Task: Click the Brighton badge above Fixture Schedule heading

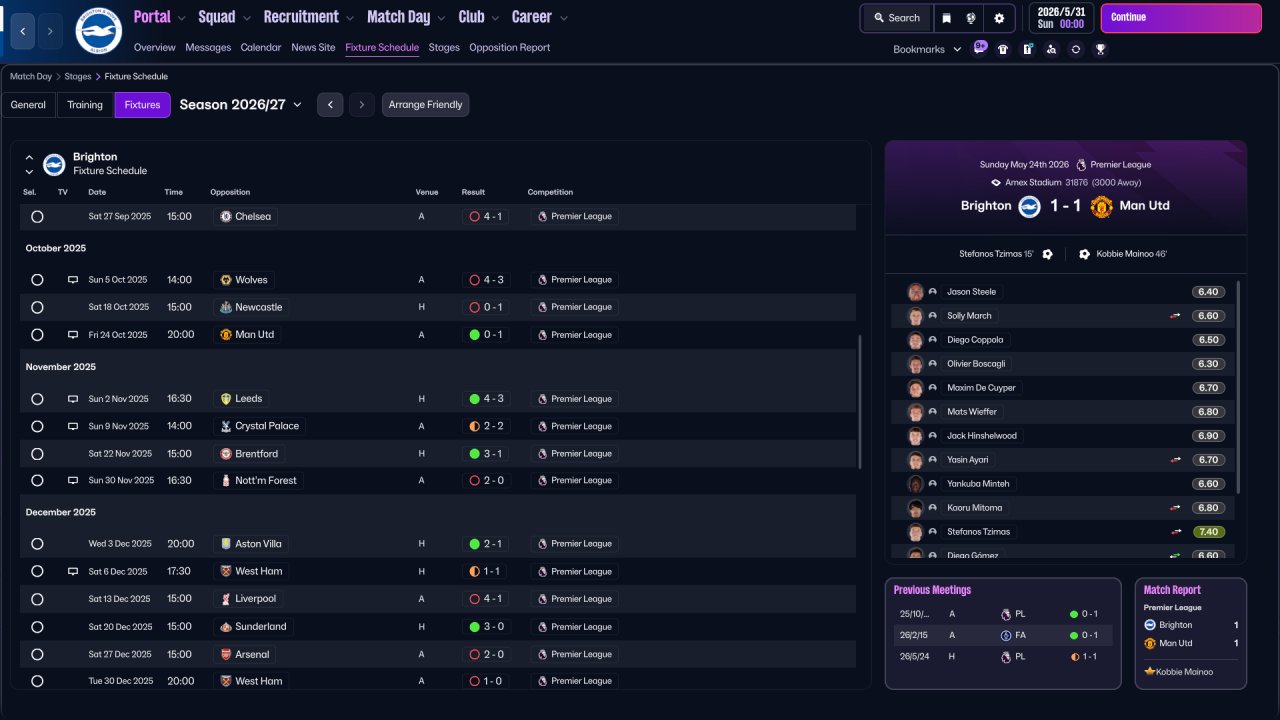Action: (x=54, y=164)
